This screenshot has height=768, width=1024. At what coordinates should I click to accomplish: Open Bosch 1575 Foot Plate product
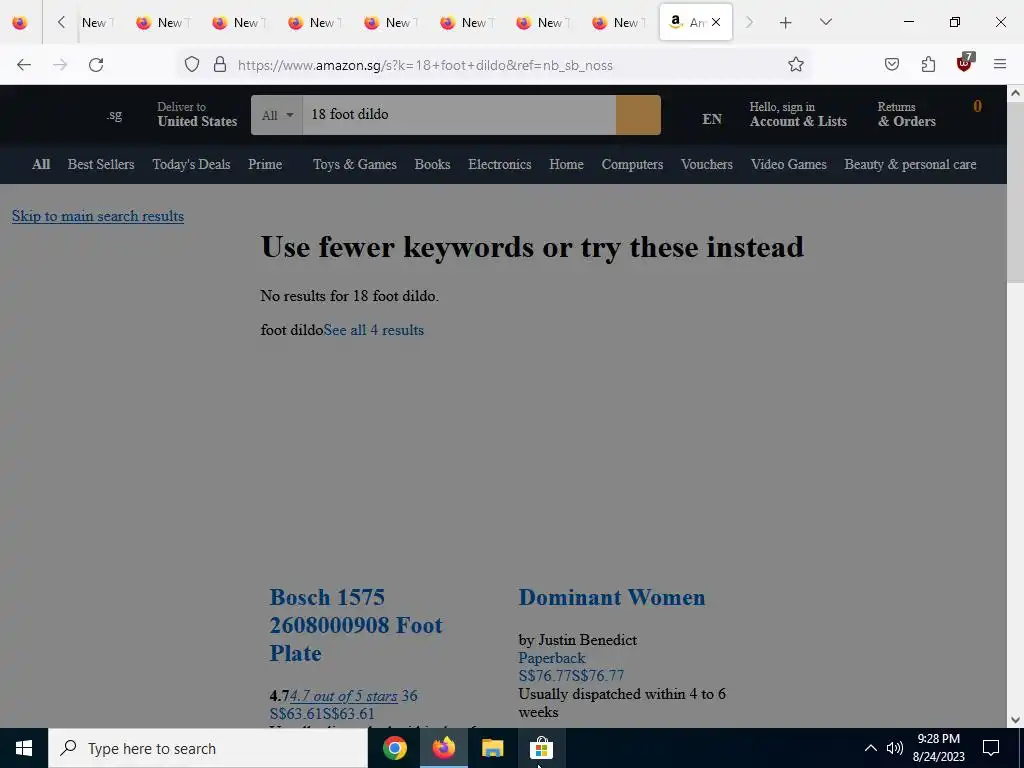pyautogui.click(x=356, y=625)
